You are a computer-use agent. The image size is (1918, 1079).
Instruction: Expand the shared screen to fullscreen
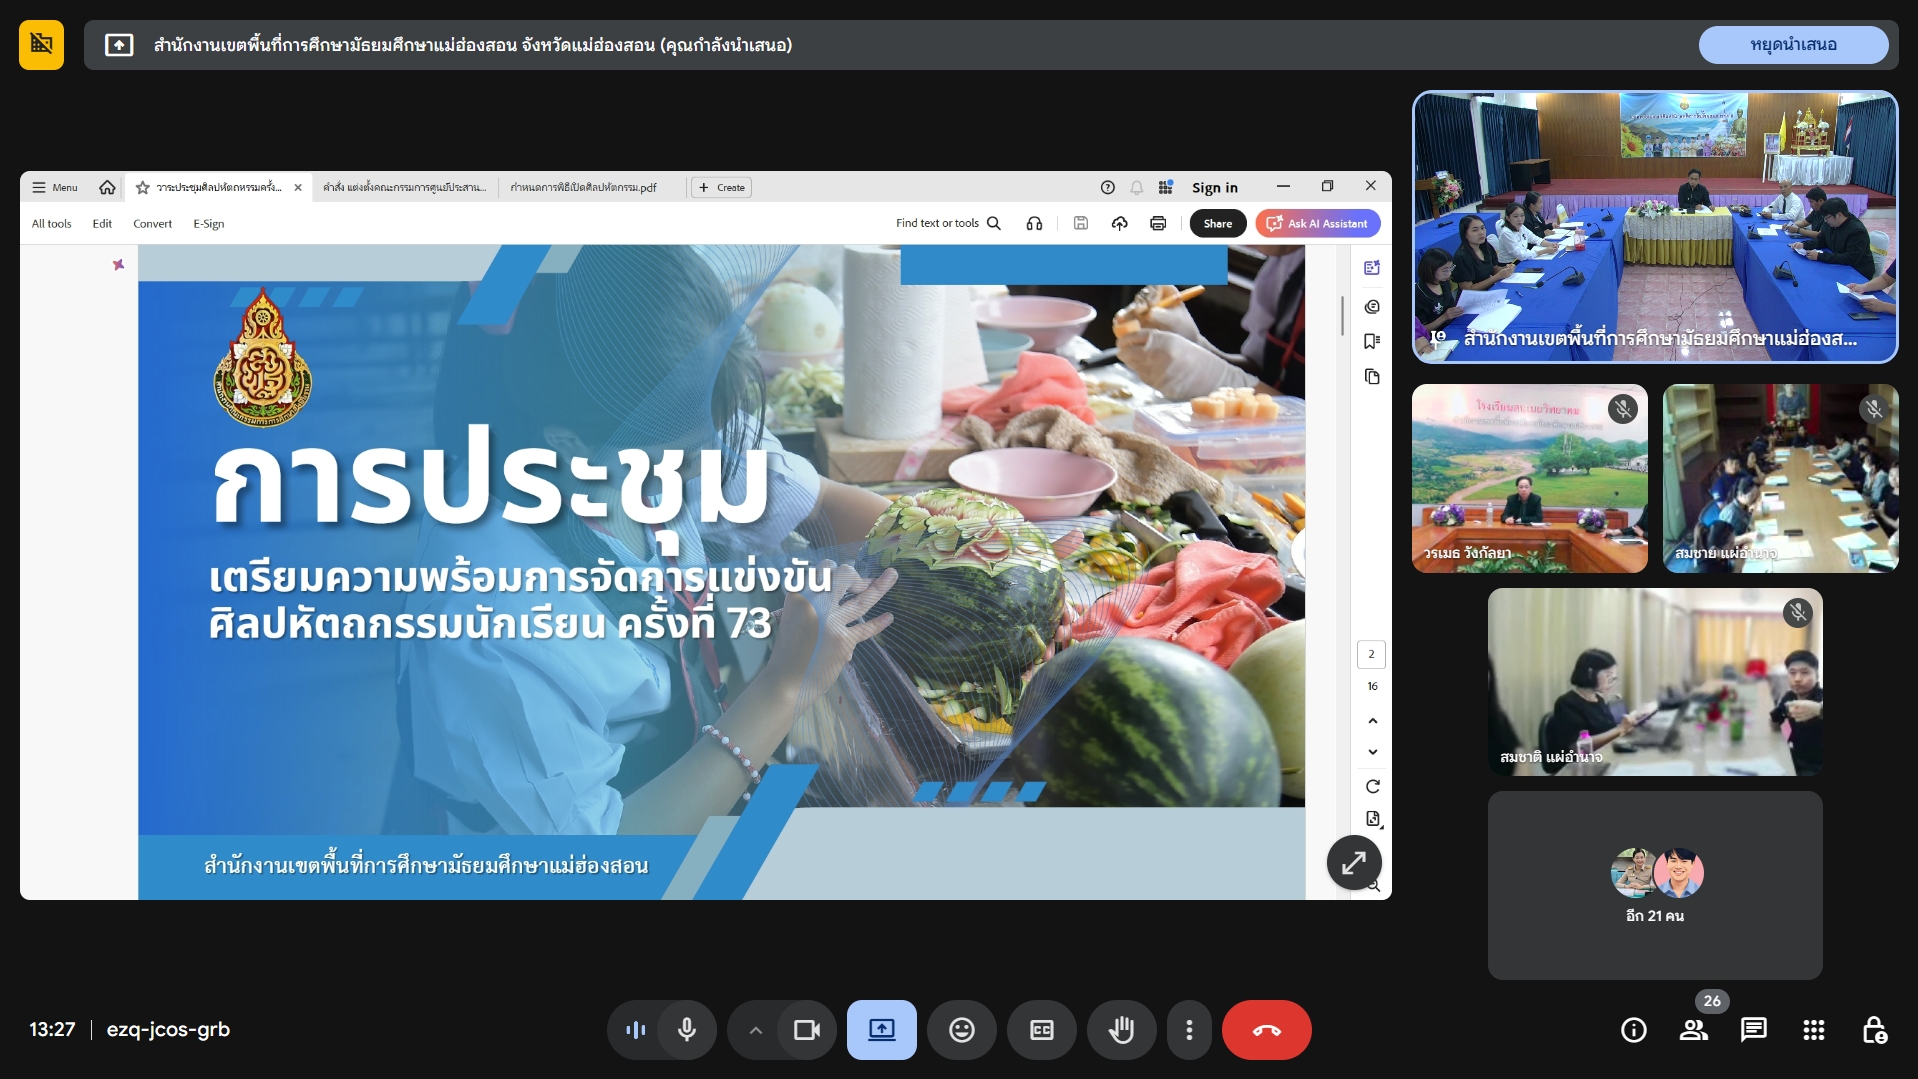(x=1353, y=862)
